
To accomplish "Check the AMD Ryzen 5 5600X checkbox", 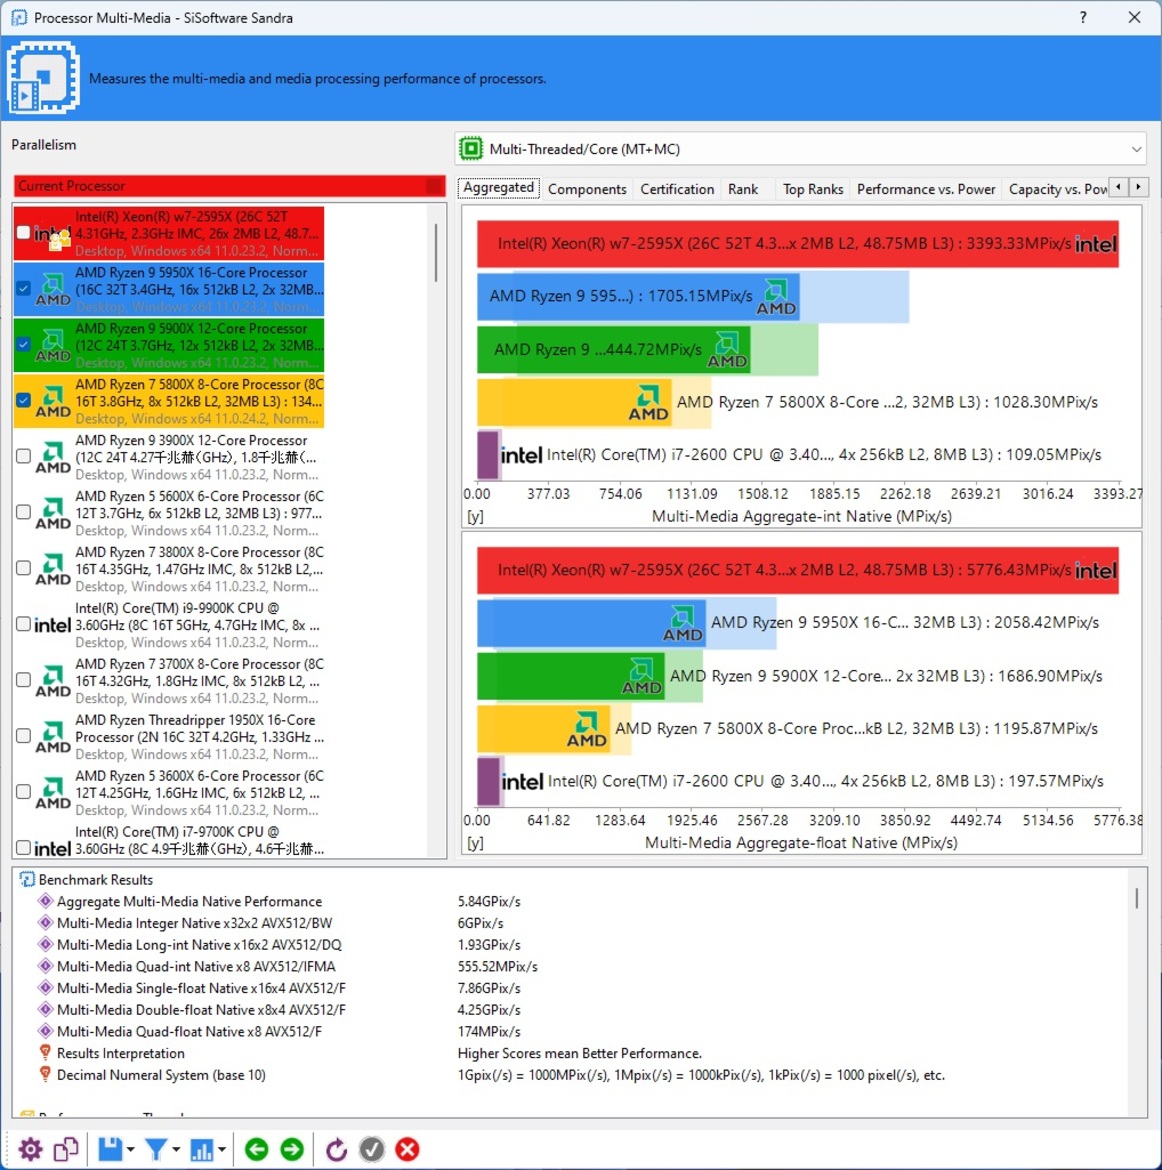I will pos(23,512).
